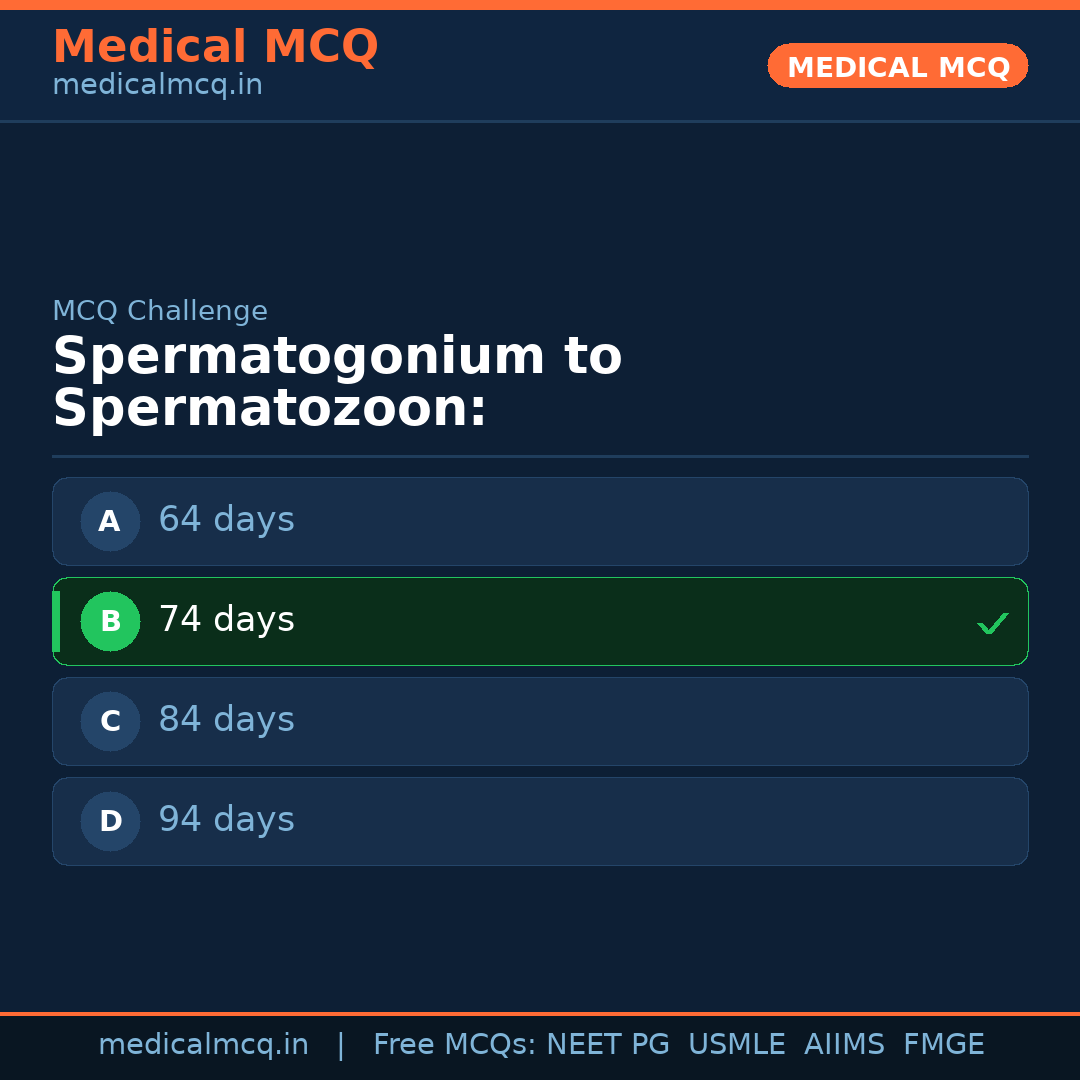The image size is (1080, 1080).
Task: Click the A option circle icon
Action: 110,521
